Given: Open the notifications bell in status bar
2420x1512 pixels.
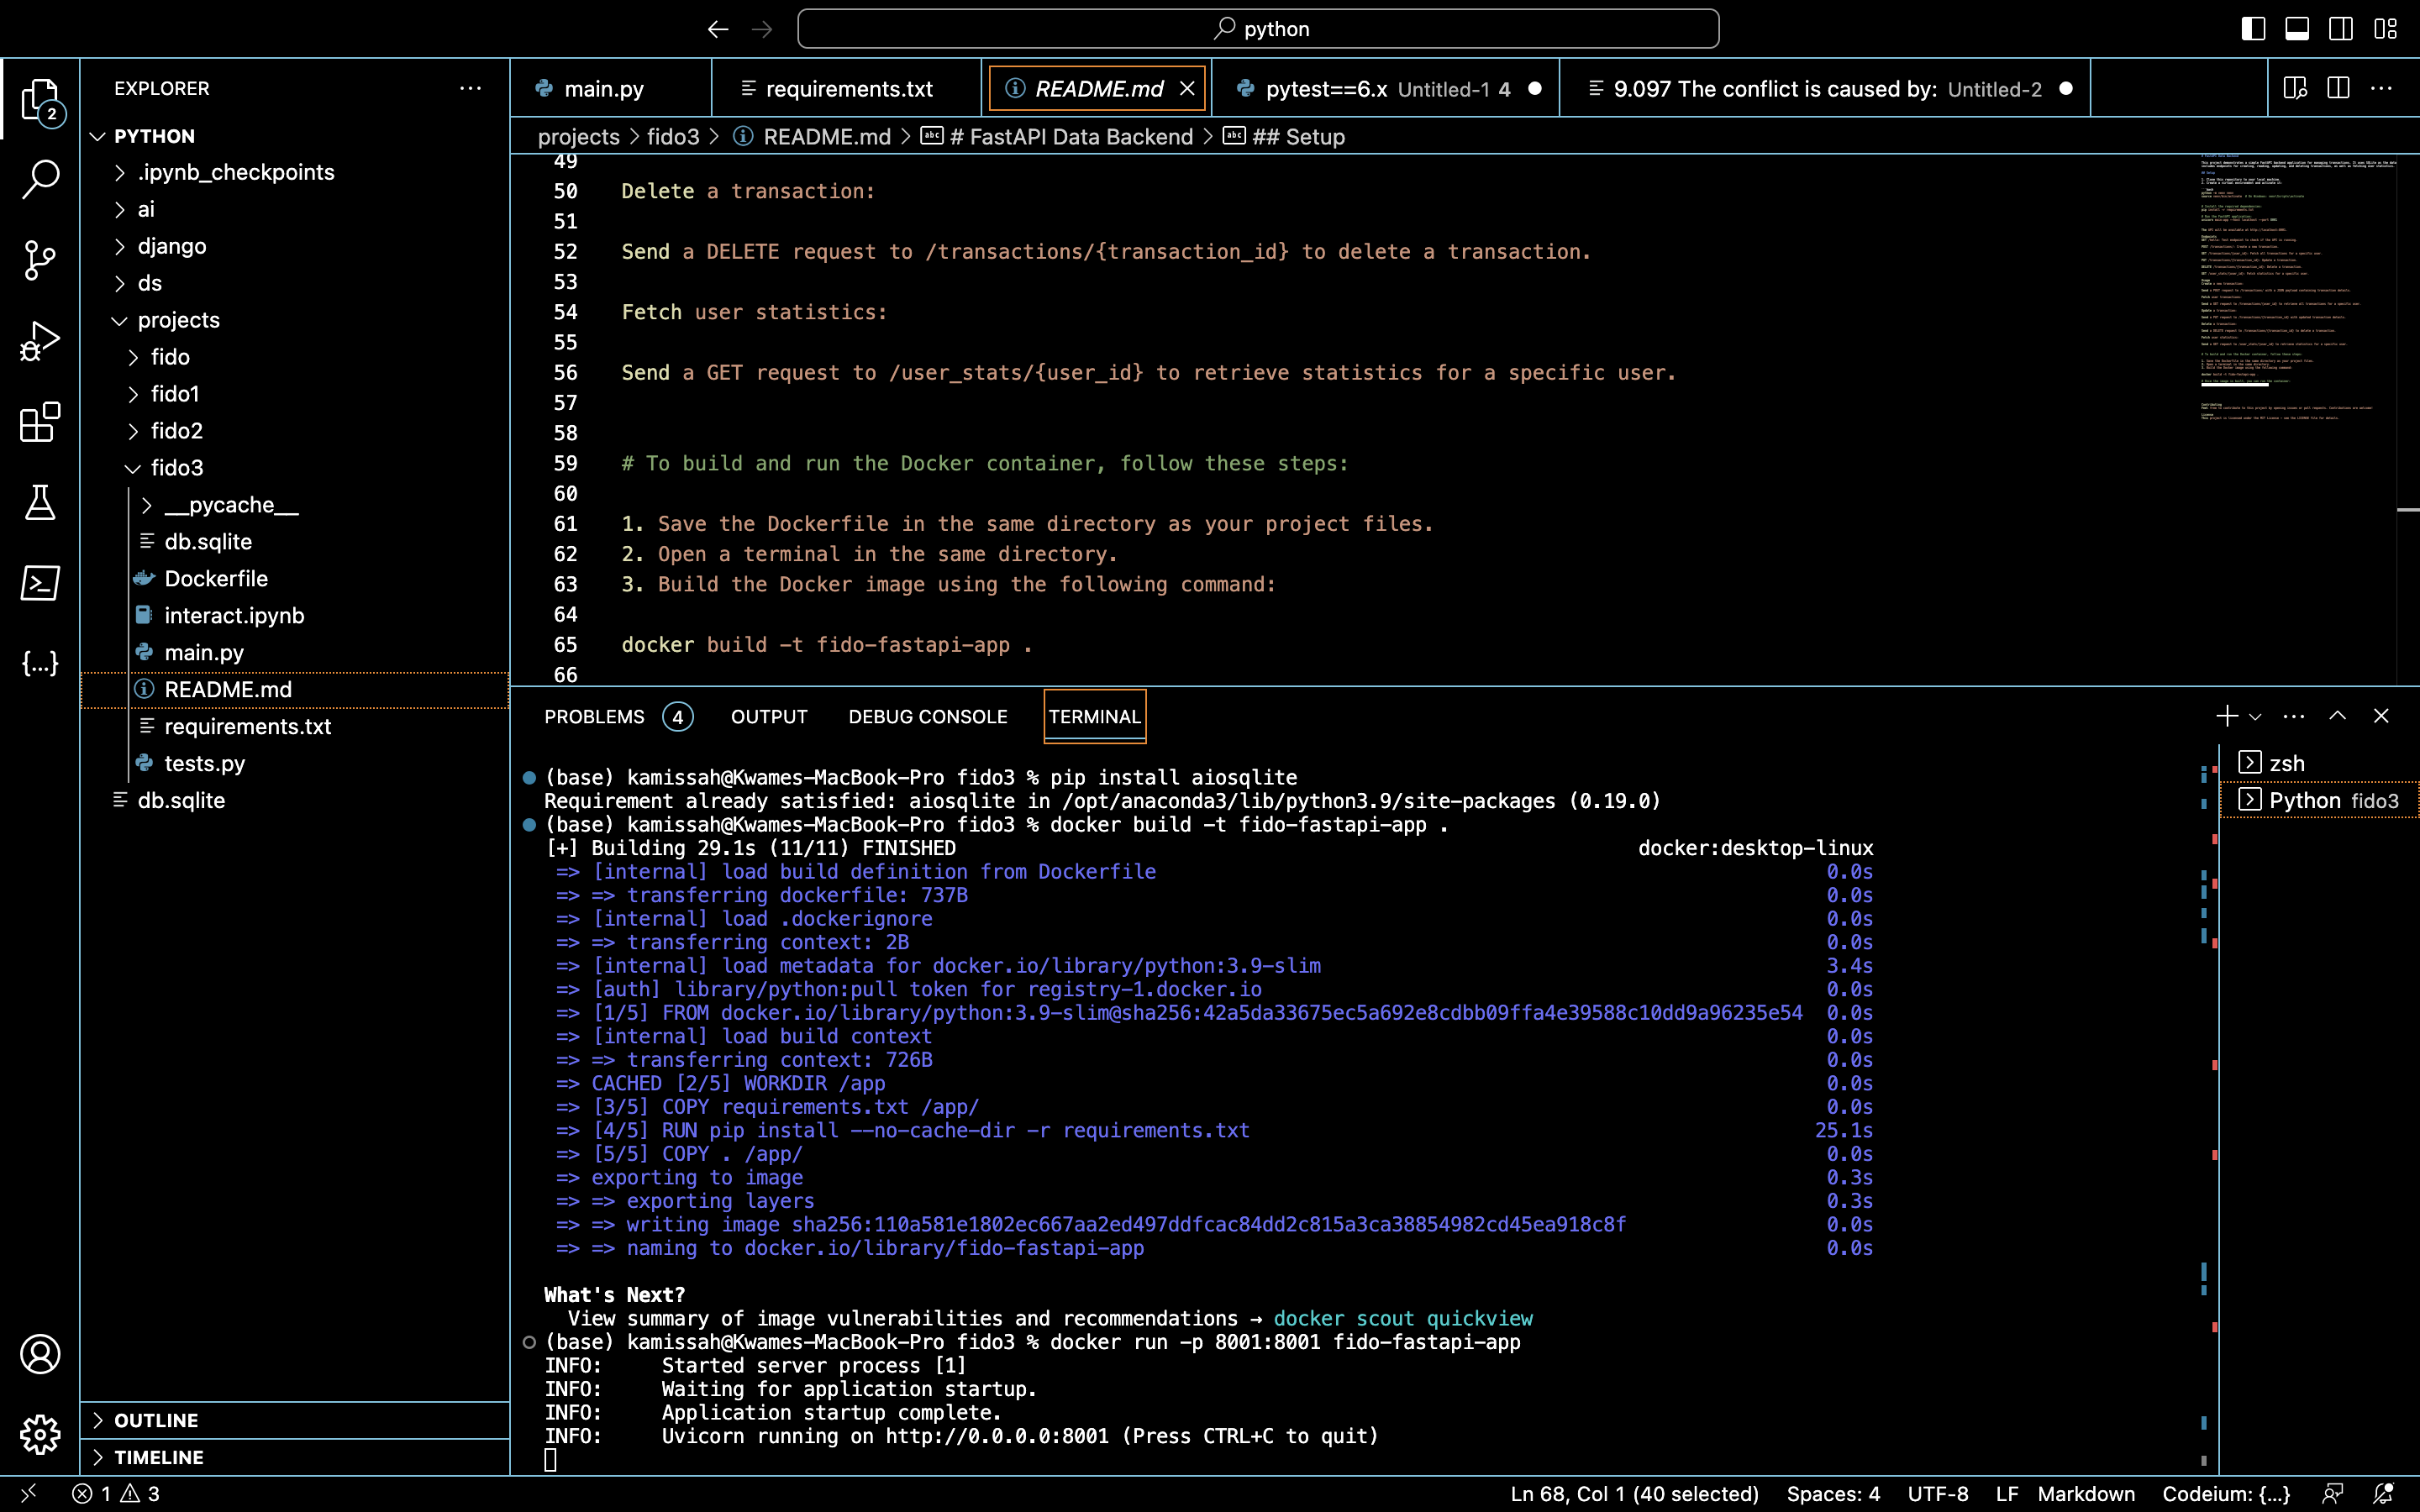Looking at the screenshot, I should pyautogui.click(x=2384, y=1493).
